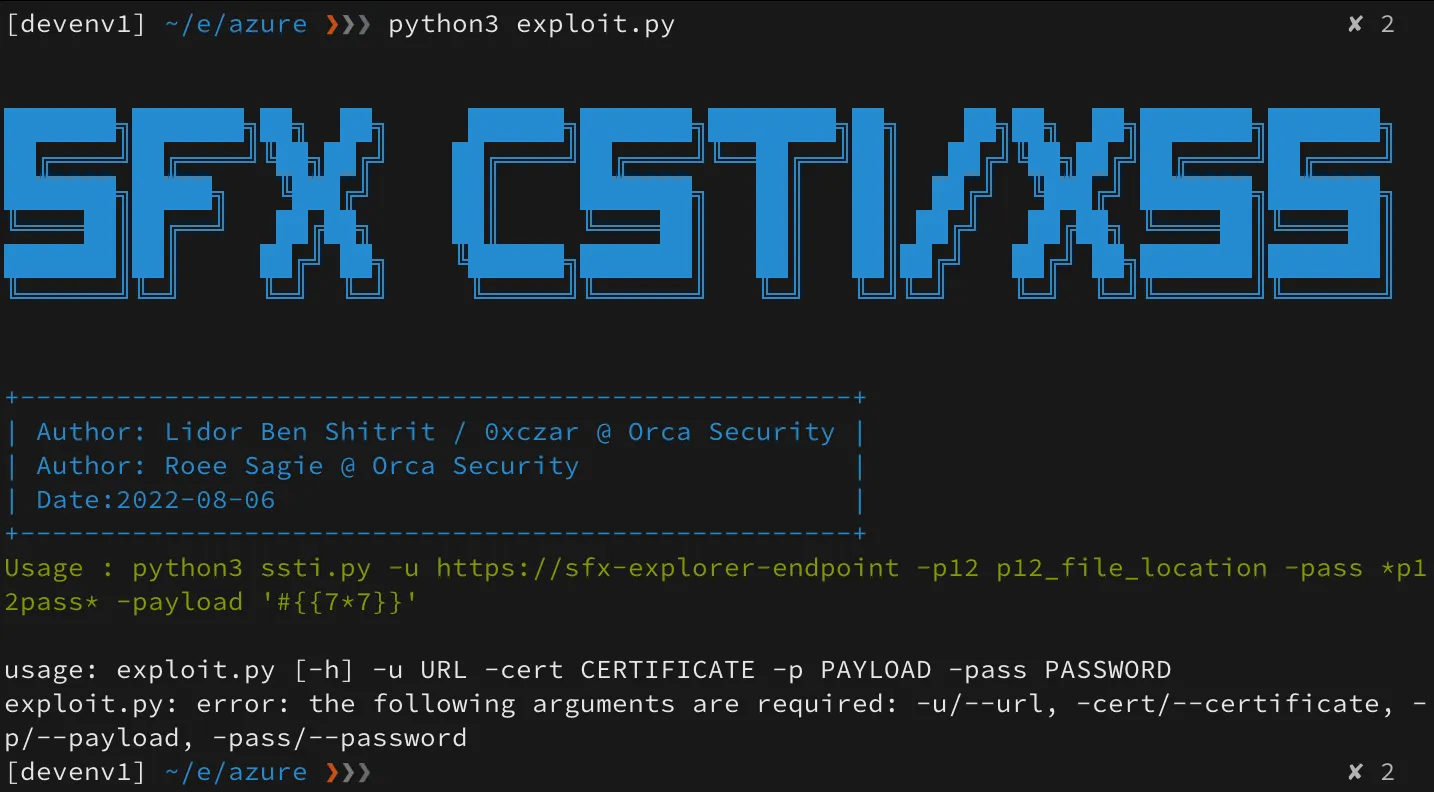Click the bottom '[devenv1]' environment label
1434x792 pixels.
[x=76, y=772]
